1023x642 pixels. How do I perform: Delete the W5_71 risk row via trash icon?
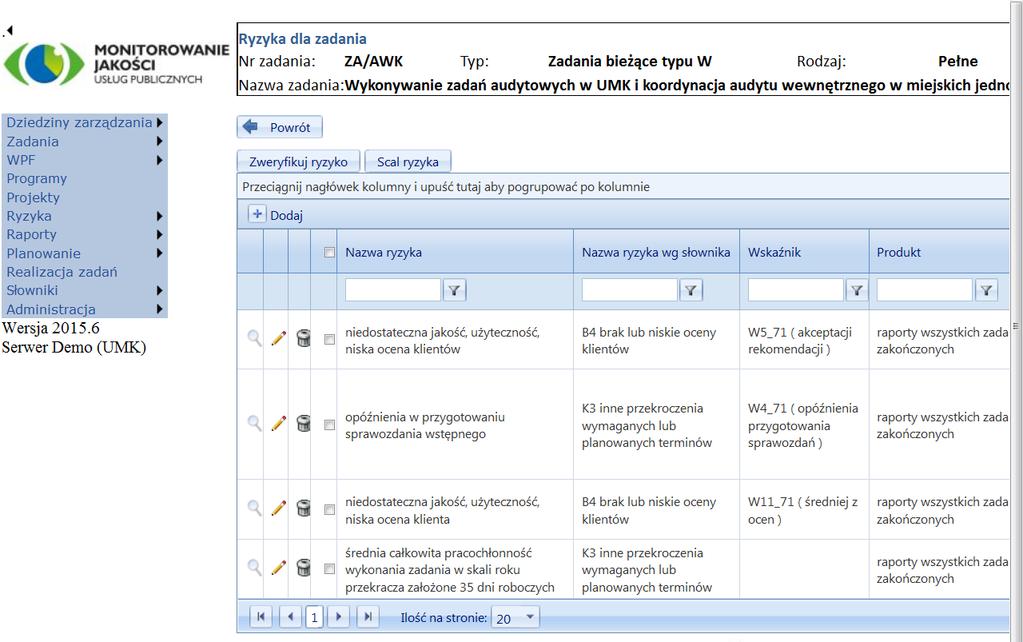coord(303,338)
